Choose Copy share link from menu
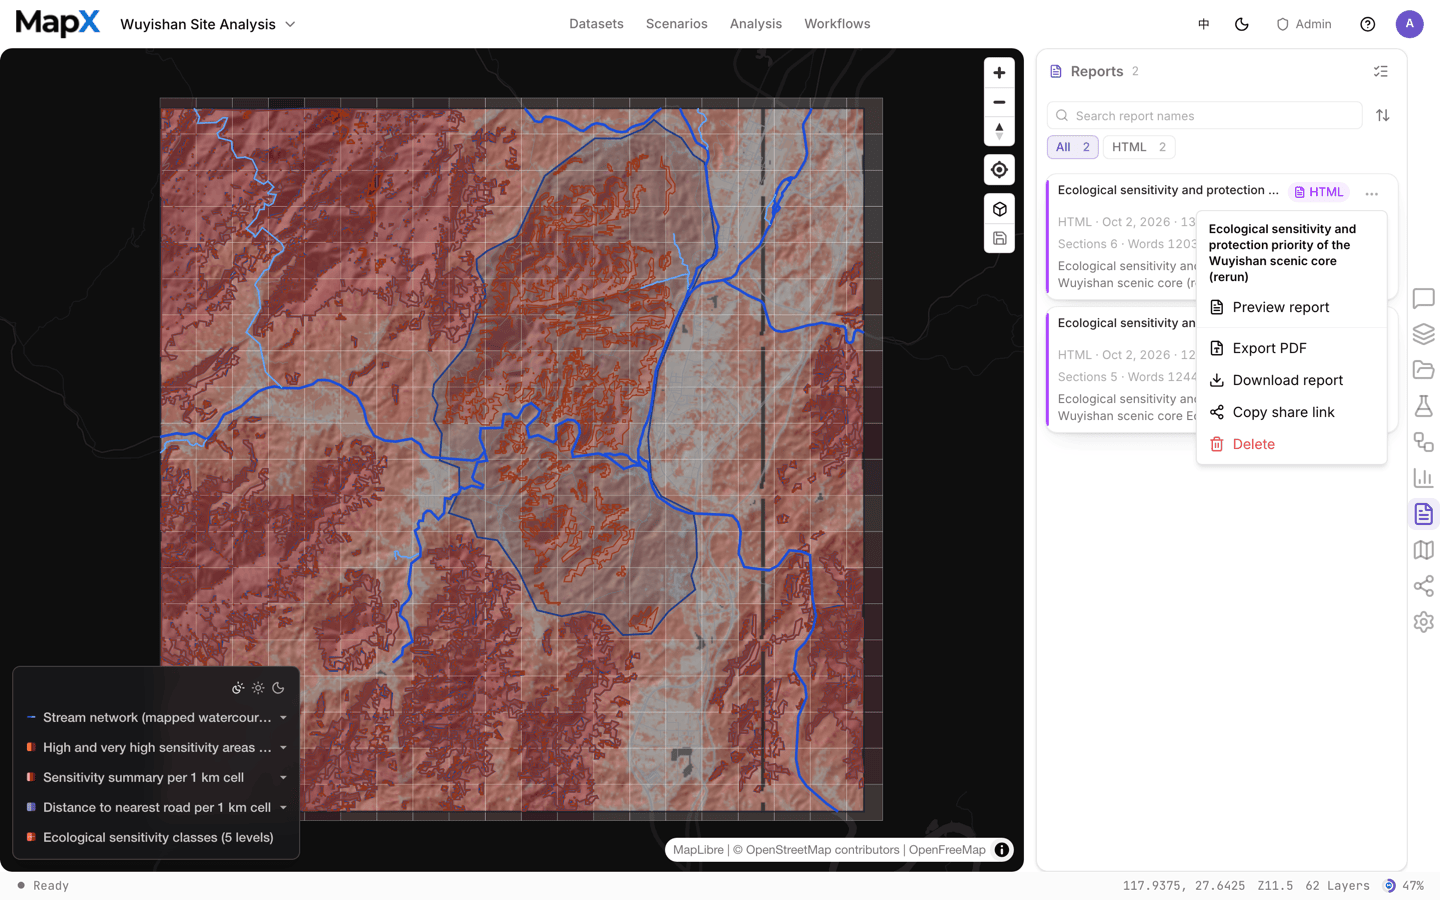The height and width of the screenshot is (900, 1440). point(1291,412)
